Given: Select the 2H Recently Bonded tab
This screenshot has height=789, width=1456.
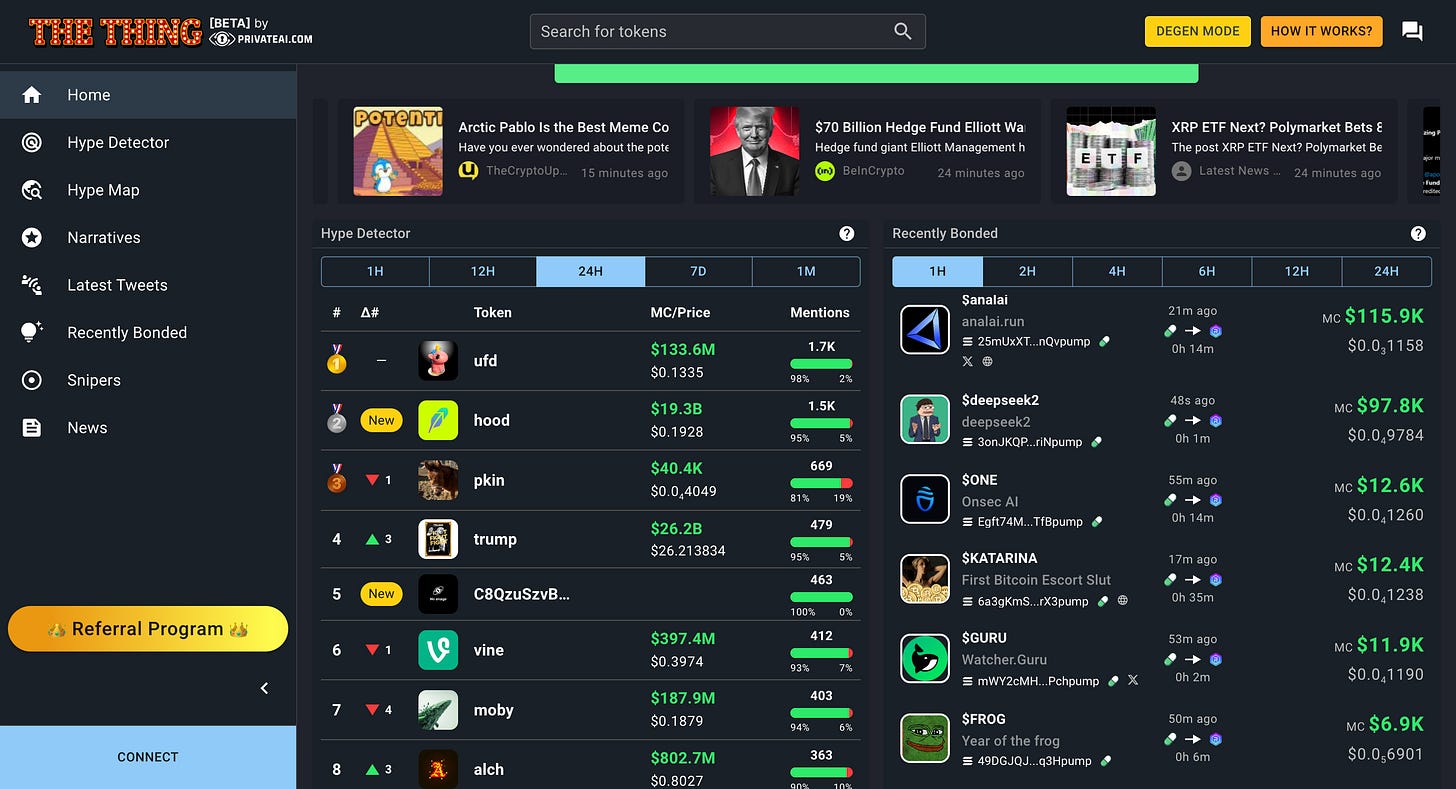Looking at the screenshot, I should 1027,271.
